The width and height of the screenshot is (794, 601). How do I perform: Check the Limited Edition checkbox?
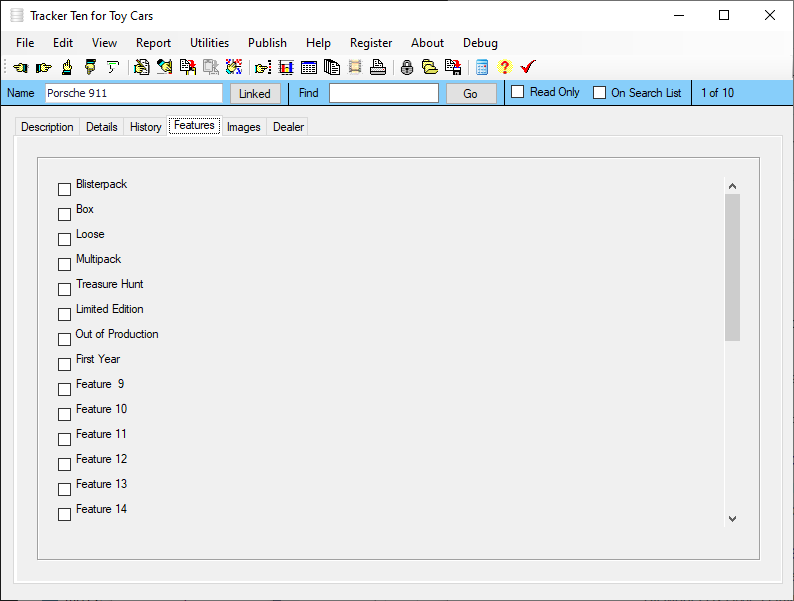64,314
